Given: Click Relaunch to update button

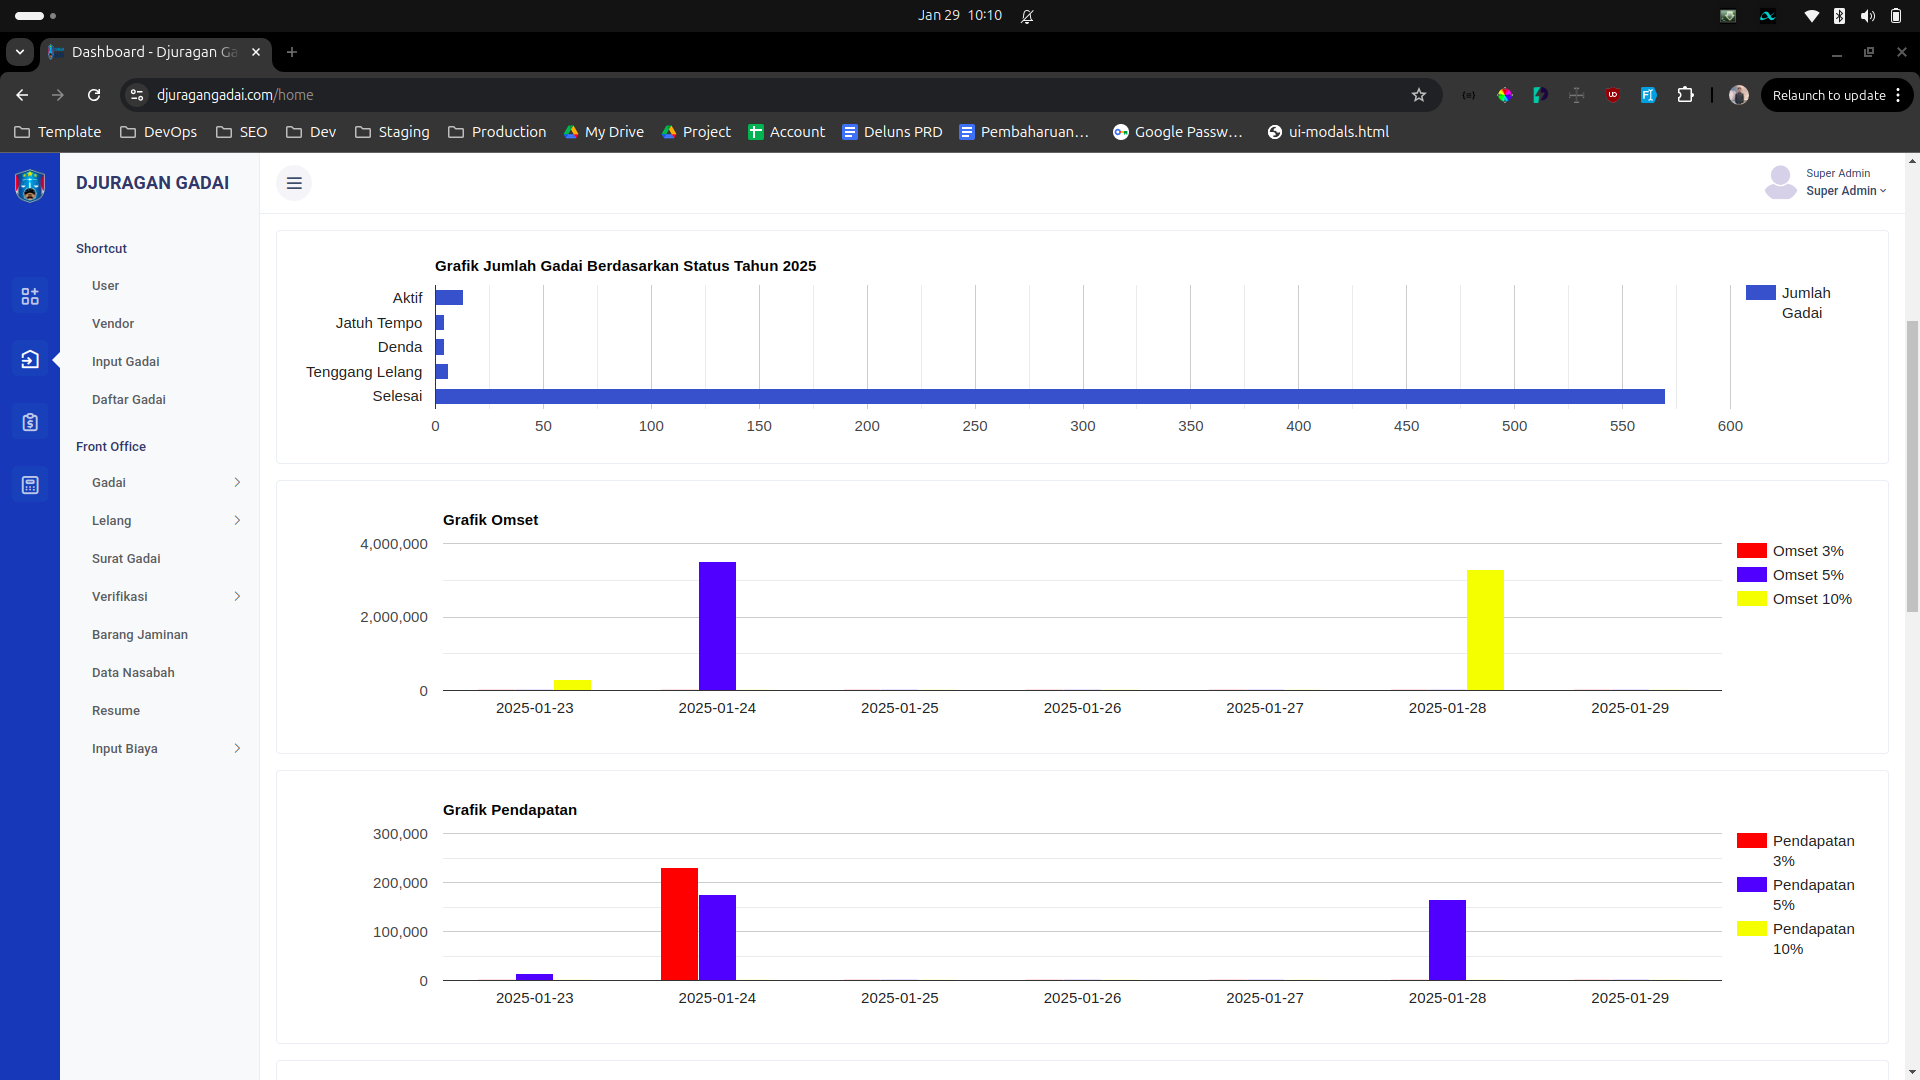Looking at the screenshot, I should click(x=1829, y=95).
